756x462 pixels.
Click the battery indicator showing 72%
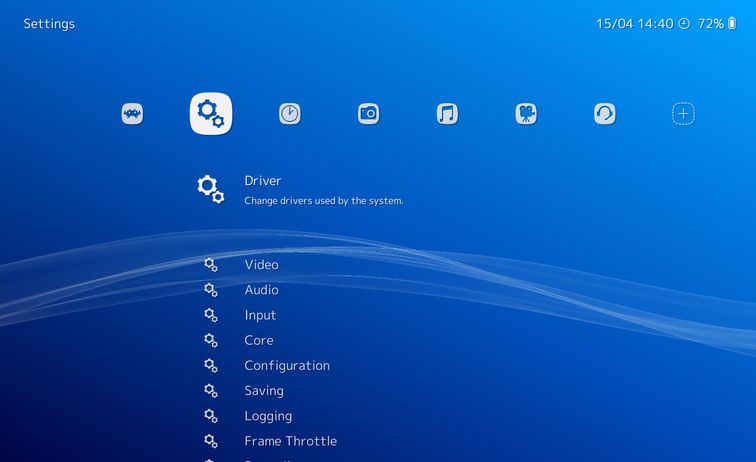click(717, 23)
